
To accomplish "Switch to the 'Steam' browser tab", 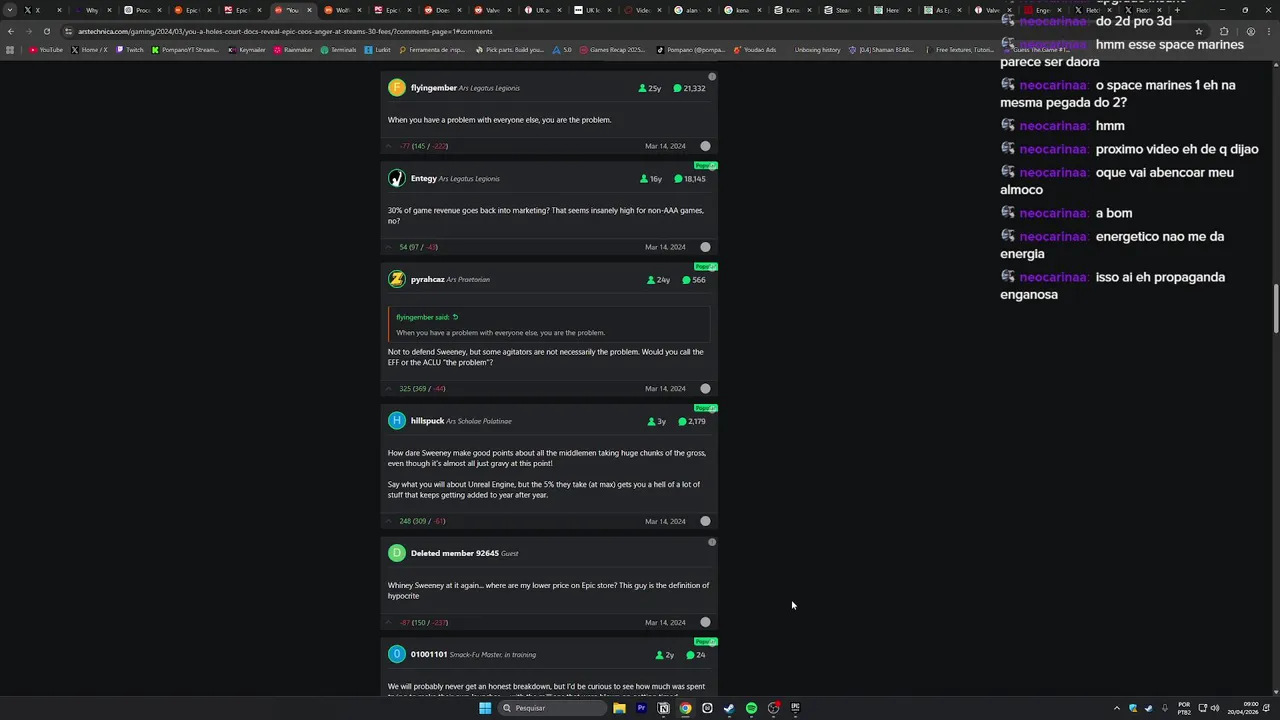I will pyautogui.click(x=843, y=10).
